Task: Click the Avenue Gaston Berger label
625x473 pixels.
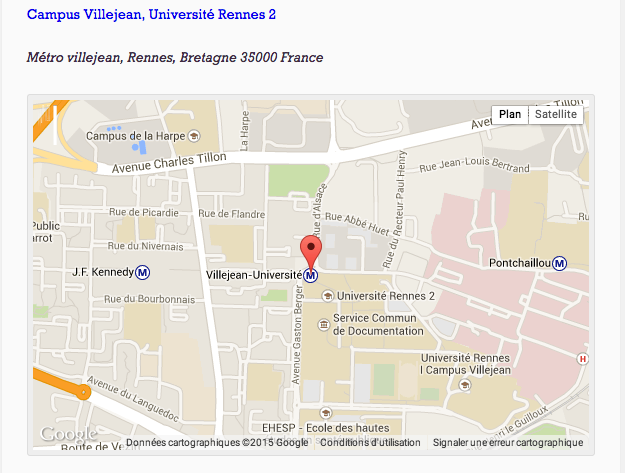Action: tap(296, 335)
